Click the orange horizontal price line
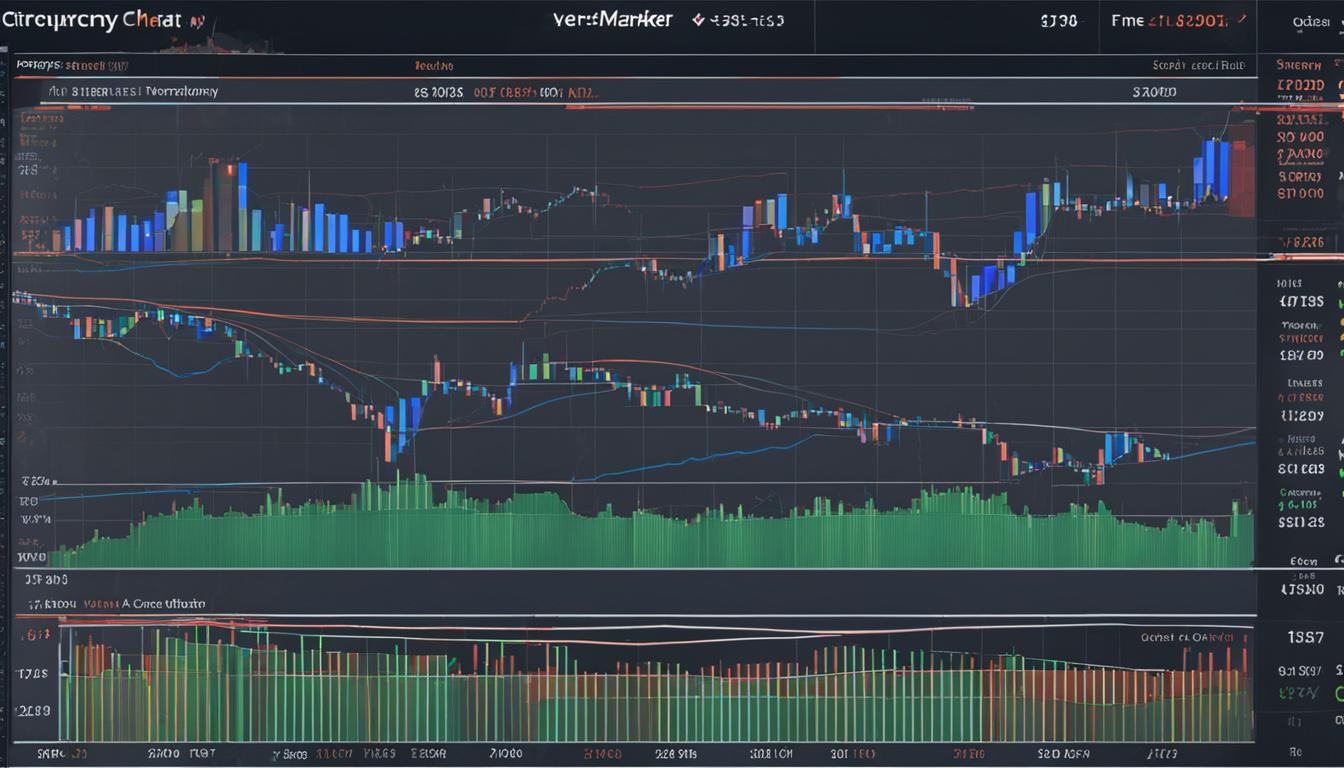This screenshot has height=768, width=1344. [640, 260]
